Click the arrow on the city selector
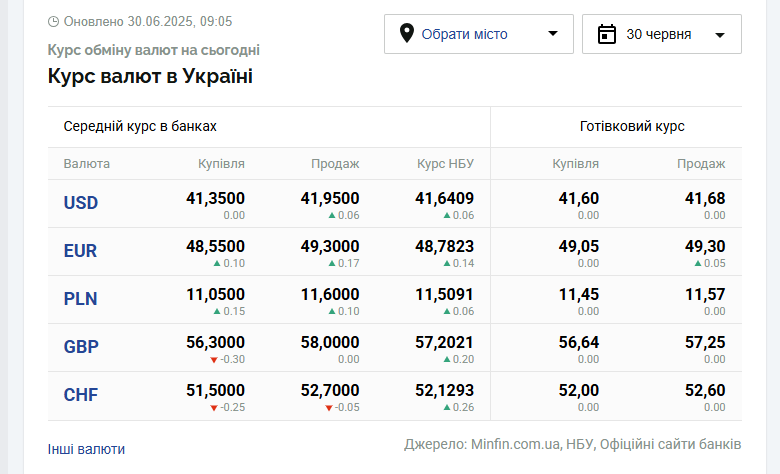The height and width of the screenshot is (474, 780). click(553, 33)
